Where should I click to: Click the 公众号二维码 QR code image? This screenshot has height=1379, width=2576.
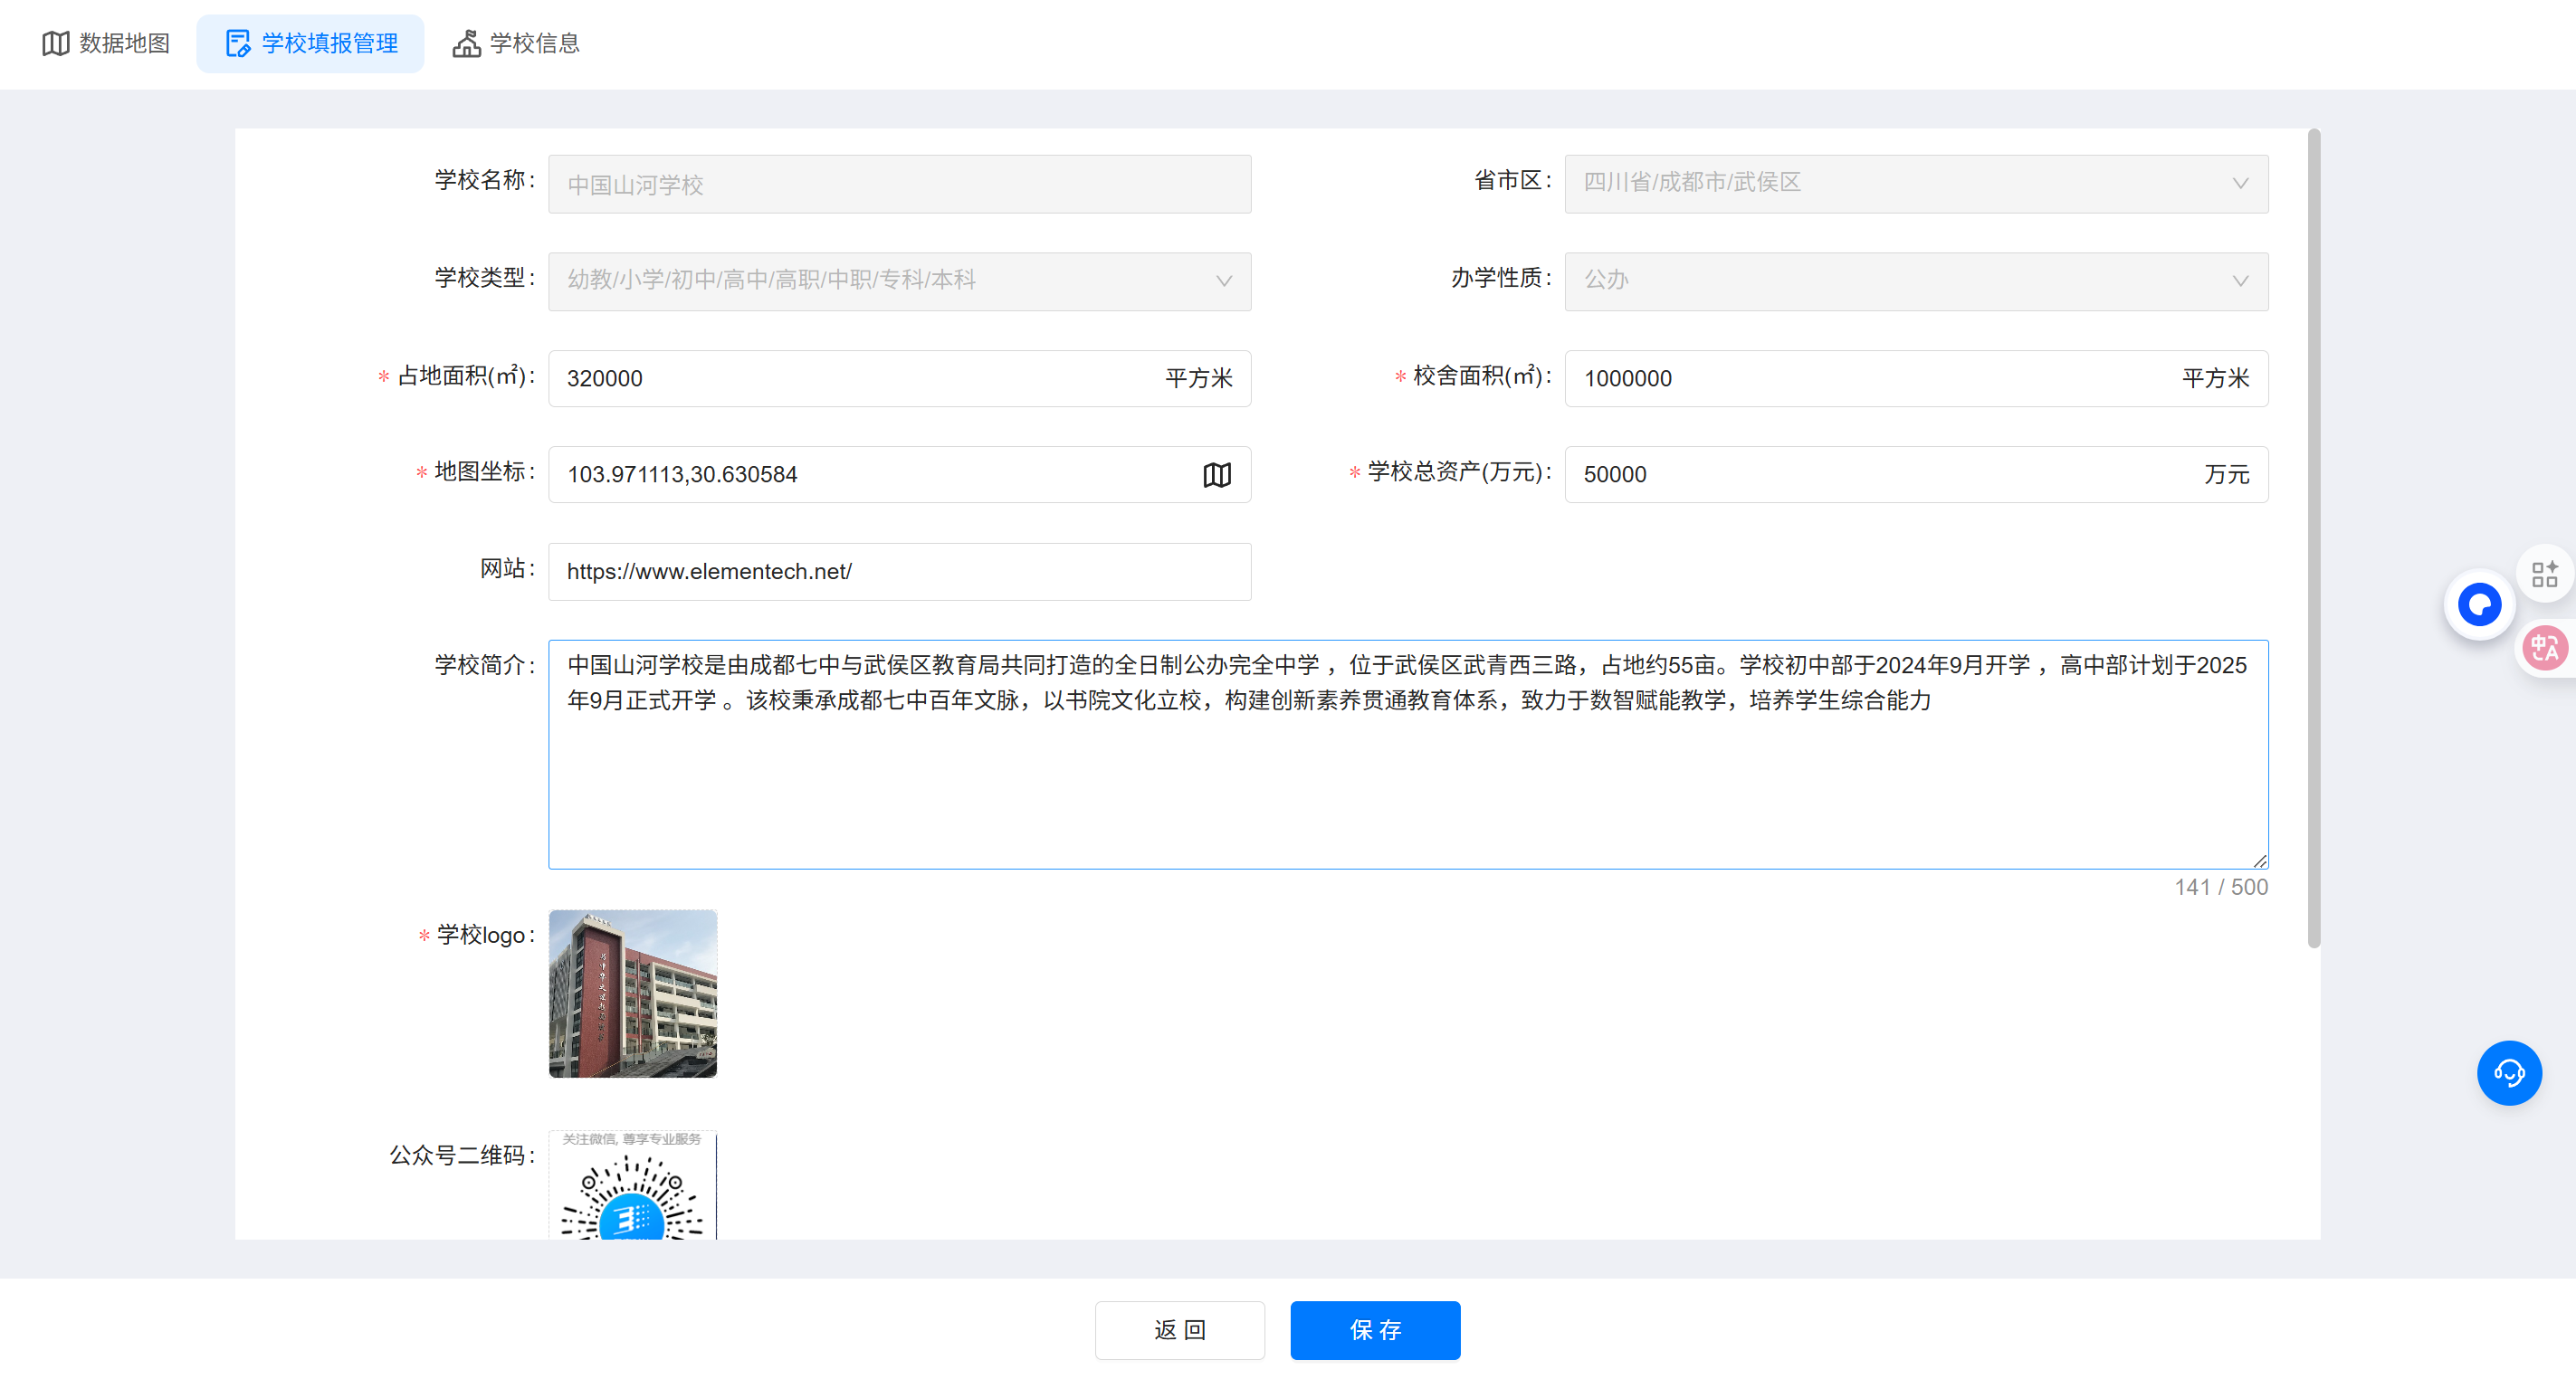tap(632, 1186)
